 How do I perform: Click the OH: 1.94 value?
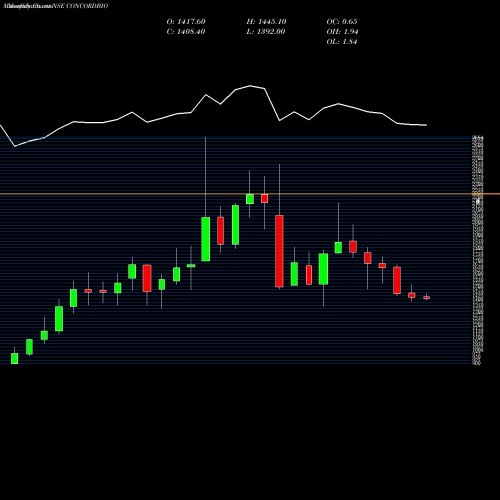(x=342, y=32)
